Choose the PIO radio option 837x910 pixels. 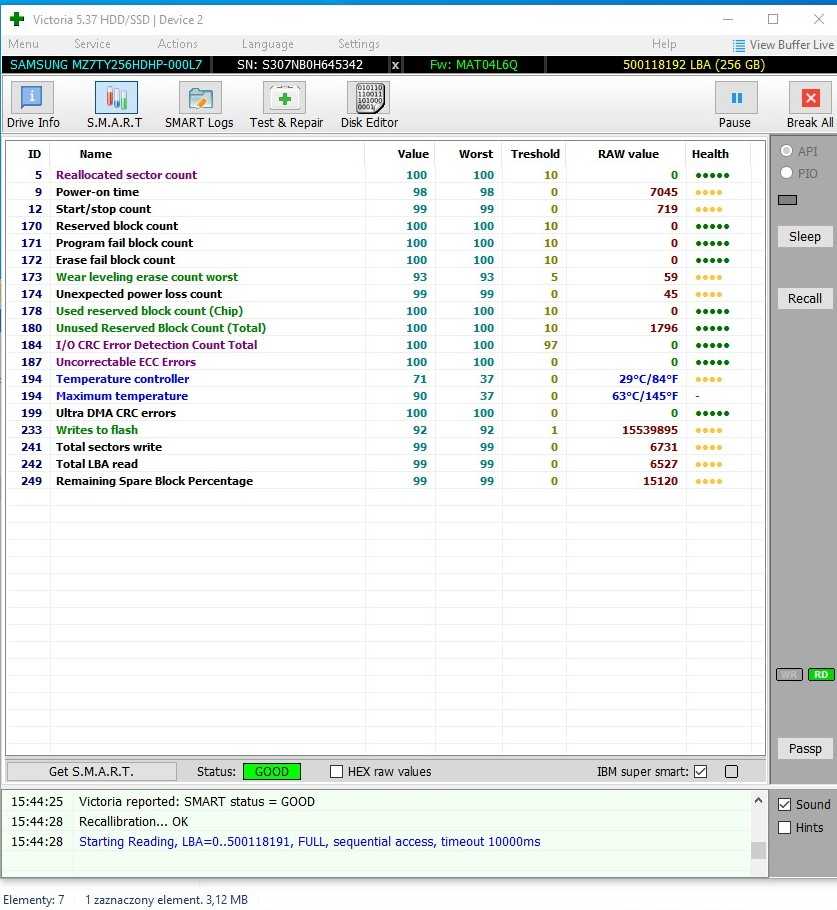(786, 173)
